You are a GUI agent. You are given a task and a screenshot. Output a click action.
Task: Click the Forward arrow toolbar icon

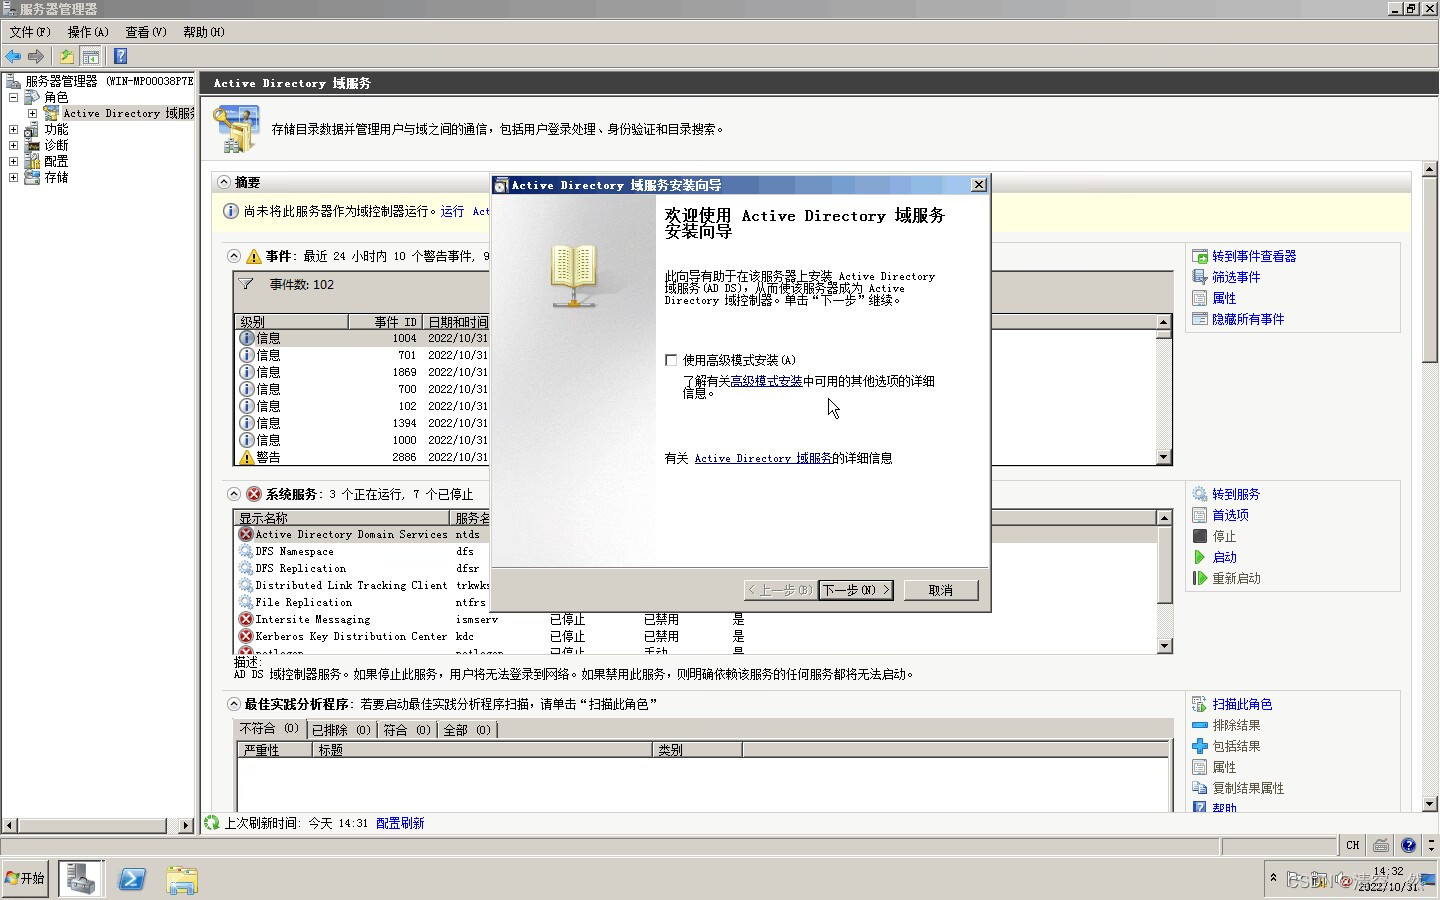(x=36, y=56)
